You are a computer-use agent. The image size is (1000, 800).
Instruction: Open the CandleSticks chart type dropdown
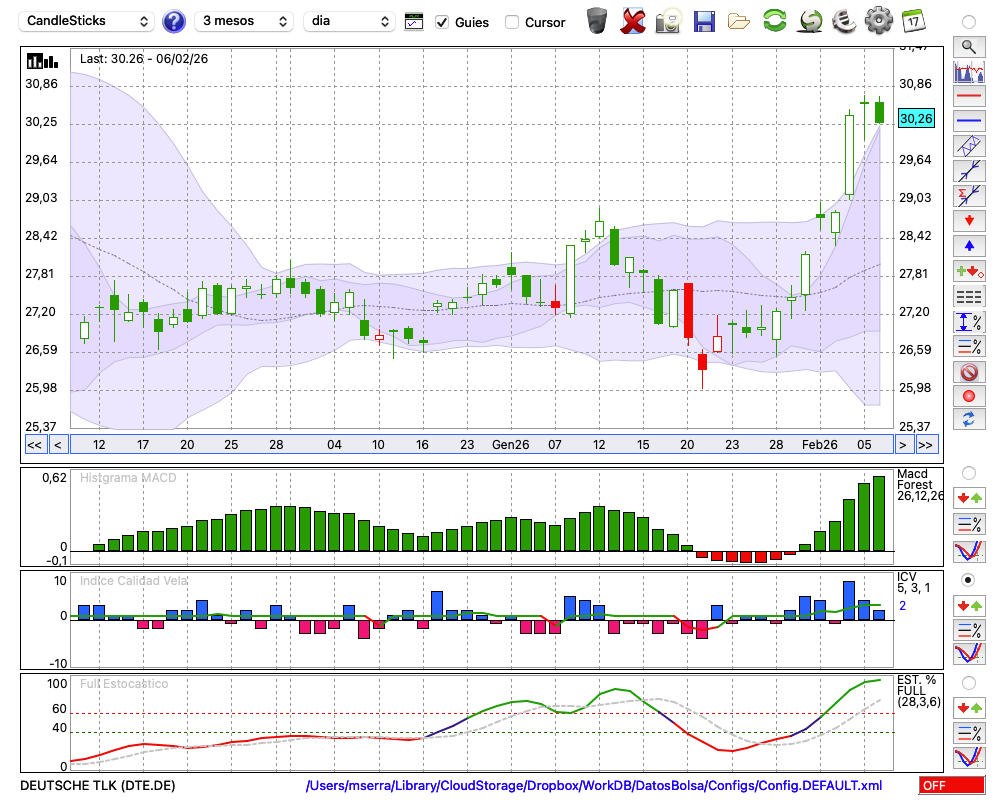point(87,21)
